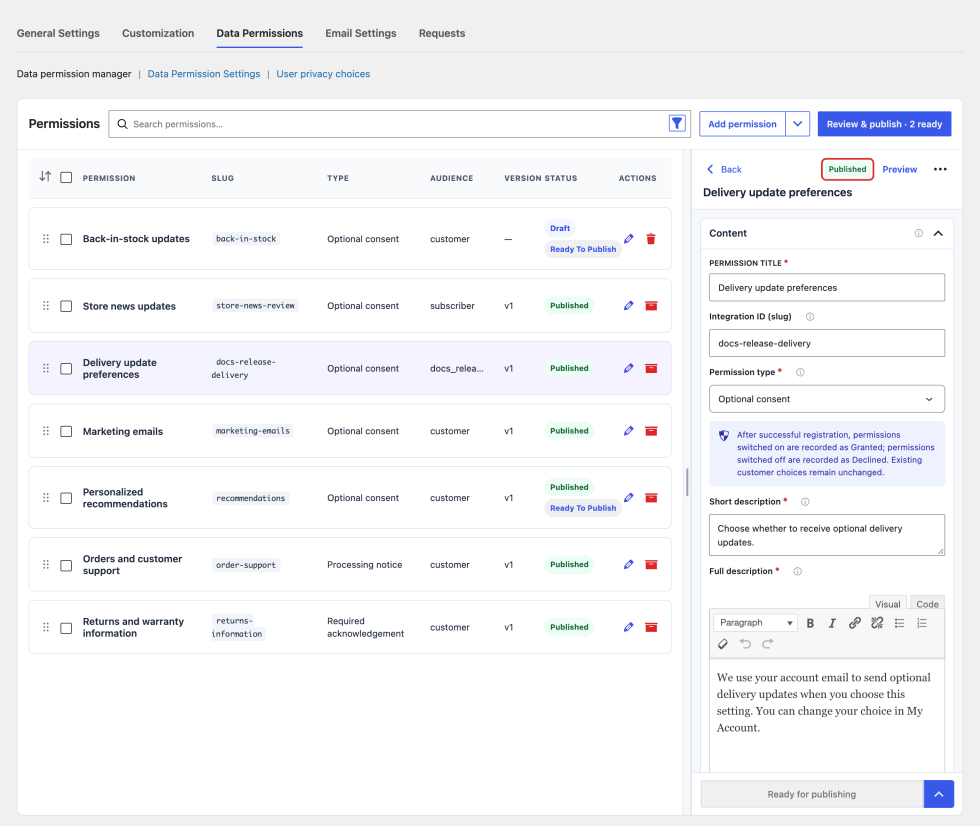This screenshot has height=826, width=980.
Task: Clear formatting with eraser icon
Action: (722, 644)
